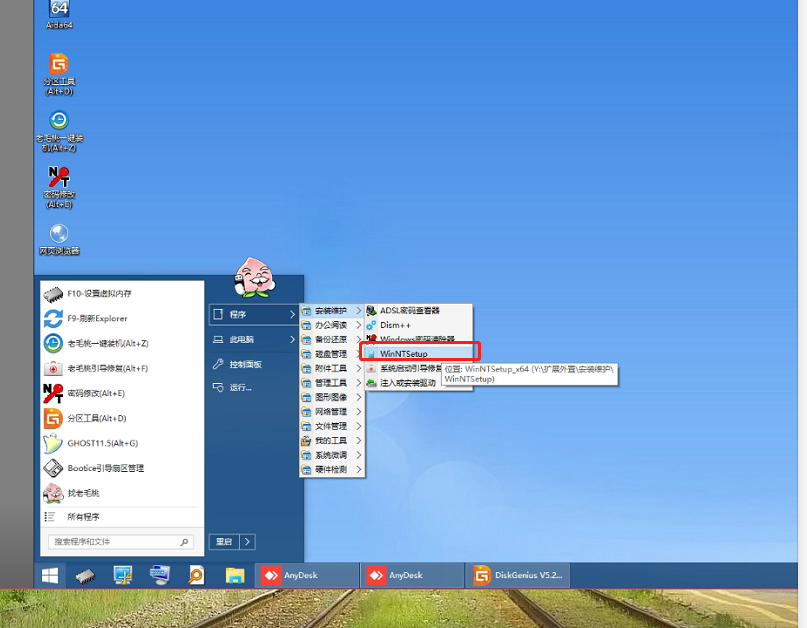Open the arrow next to 重启
The width and height of the screenshot is (807, 628).
[248, 542]
